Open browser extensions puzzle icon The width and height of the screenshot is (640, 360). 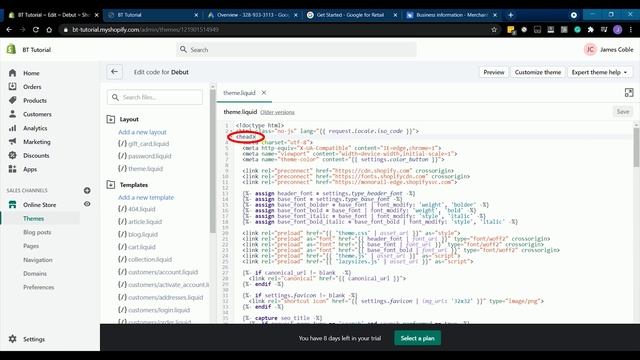590,29
